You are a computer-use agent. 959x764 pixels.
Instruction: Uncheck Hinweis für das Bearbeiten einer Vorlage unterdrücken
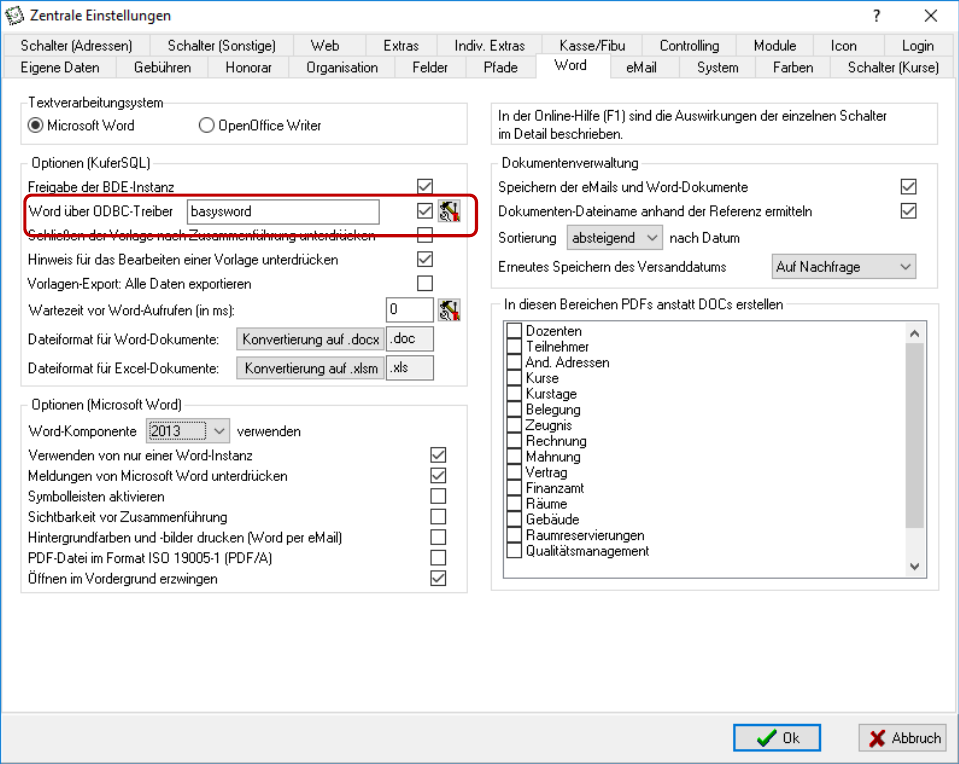[424, 259]
